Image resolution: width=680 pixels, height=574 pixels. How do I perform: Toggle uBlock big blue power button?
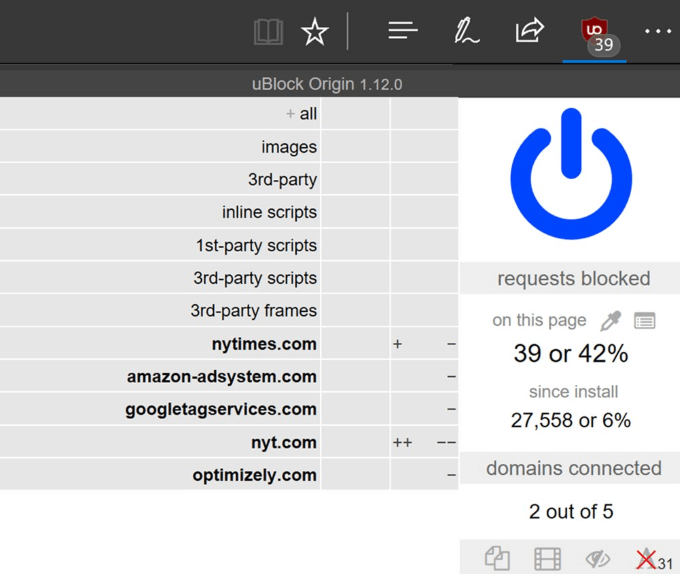(x=571, y=173)
